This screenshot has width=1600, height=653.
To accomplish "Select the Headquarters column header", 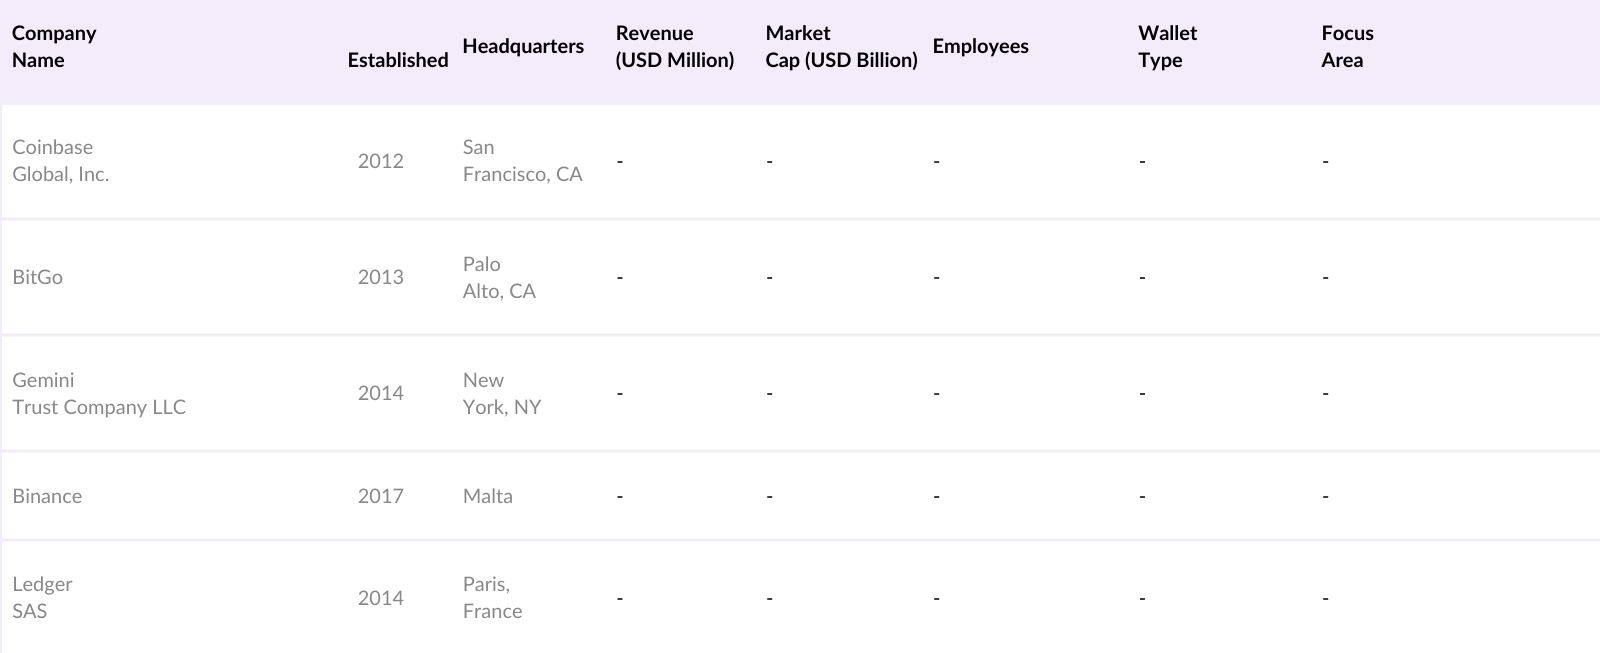I will coord(523,46).
